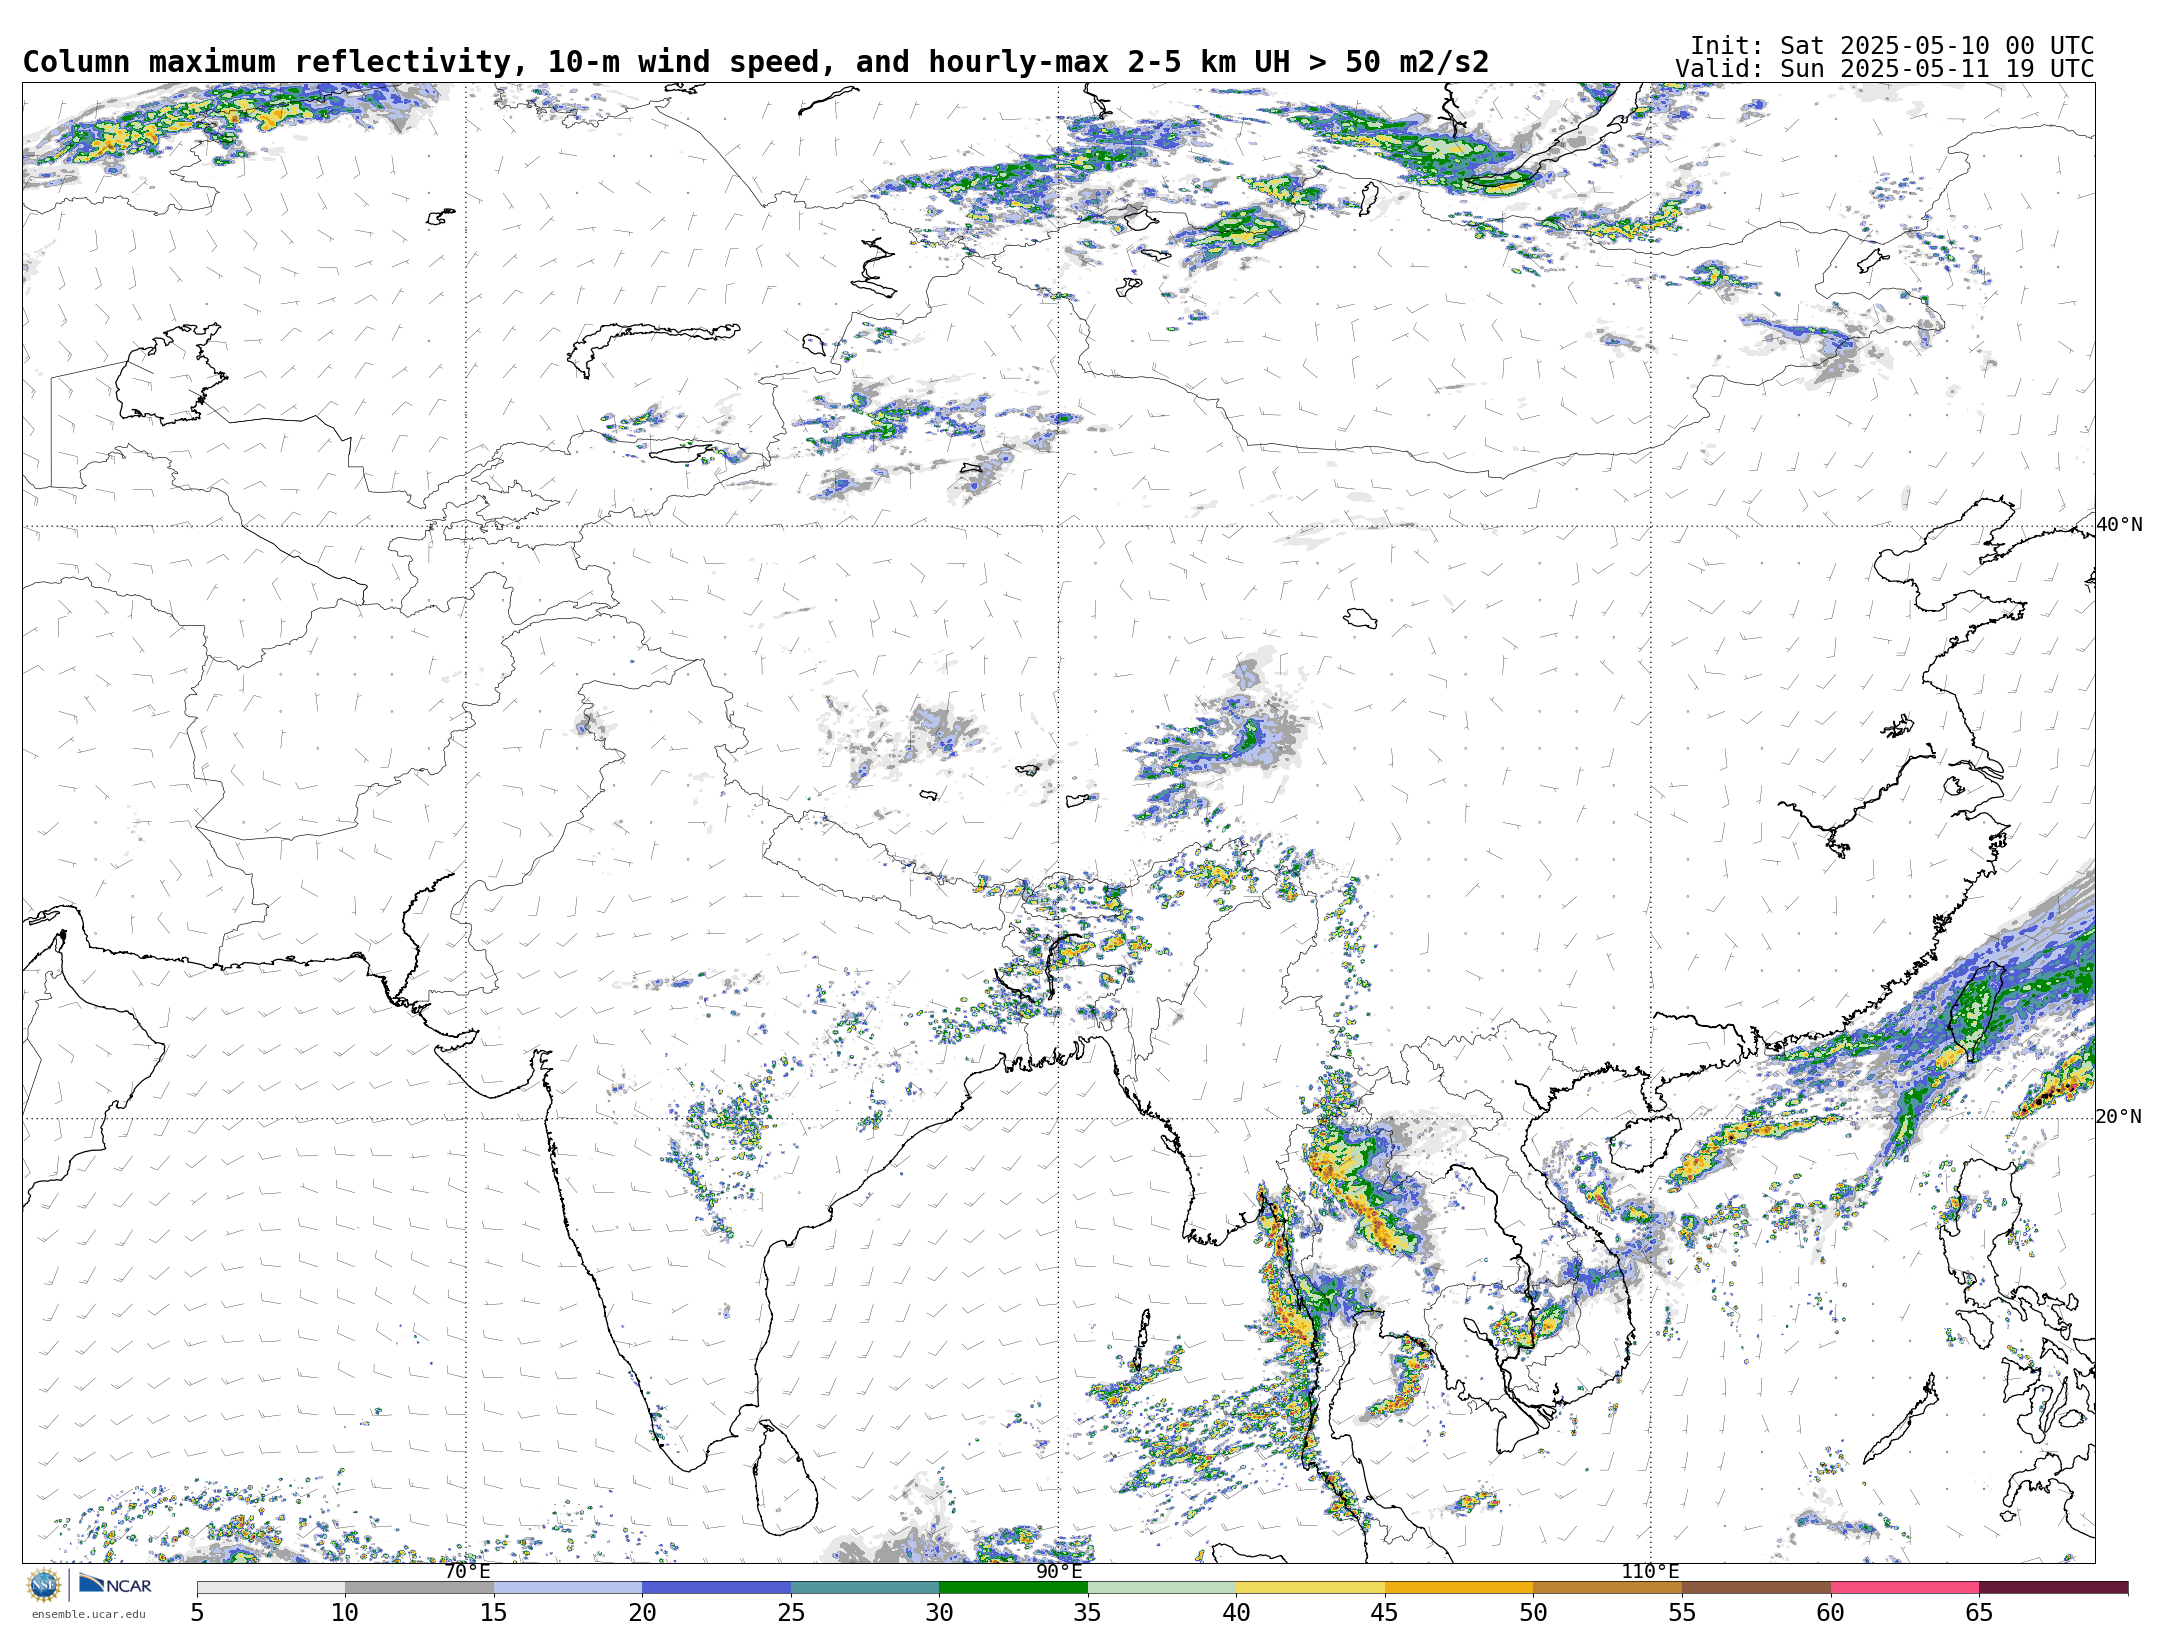
Task: Click the 20°N latitude label
Action: [2119, 1117]
